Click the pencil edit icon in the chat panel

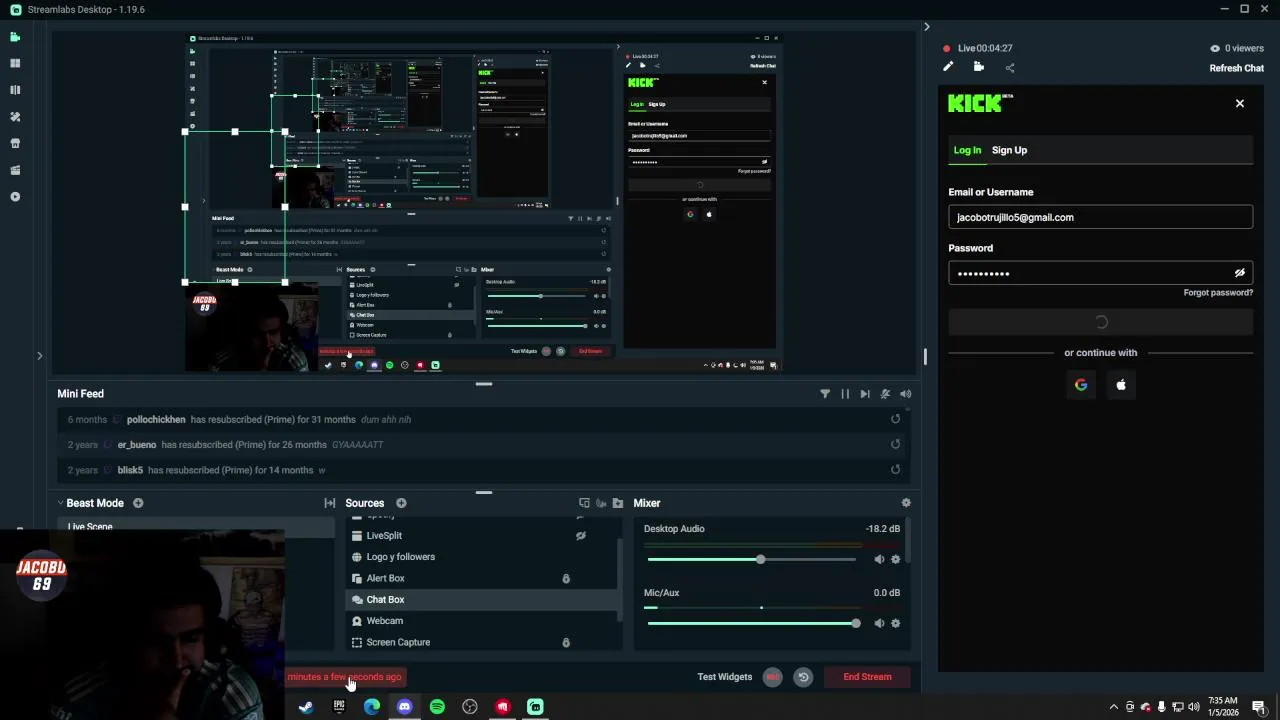point(948,67)
